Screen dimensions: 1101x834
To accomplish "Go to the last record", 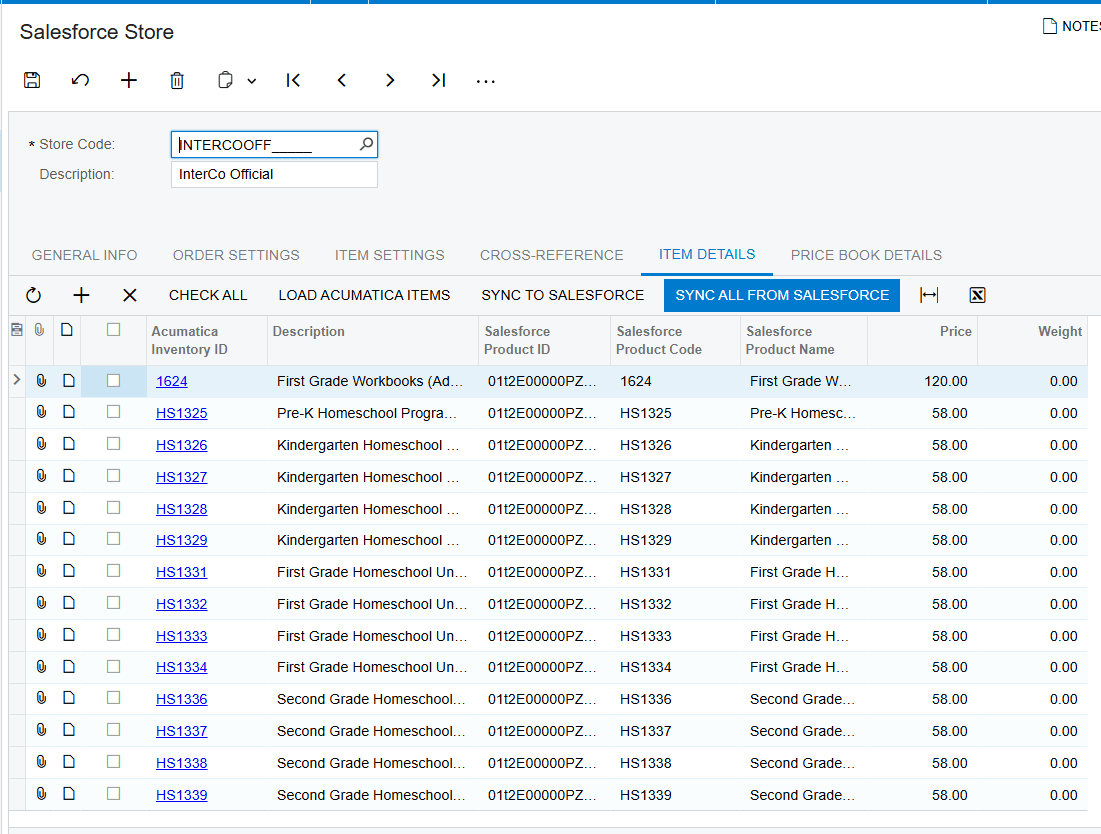I will [x=438, y=80].
